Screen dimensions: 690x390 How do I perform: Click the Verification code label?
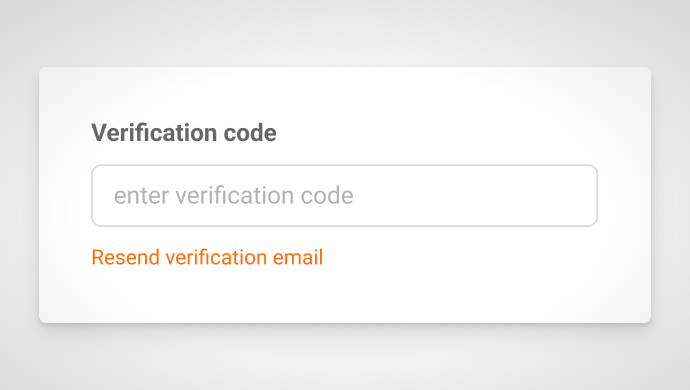click(x=184, y=132)
